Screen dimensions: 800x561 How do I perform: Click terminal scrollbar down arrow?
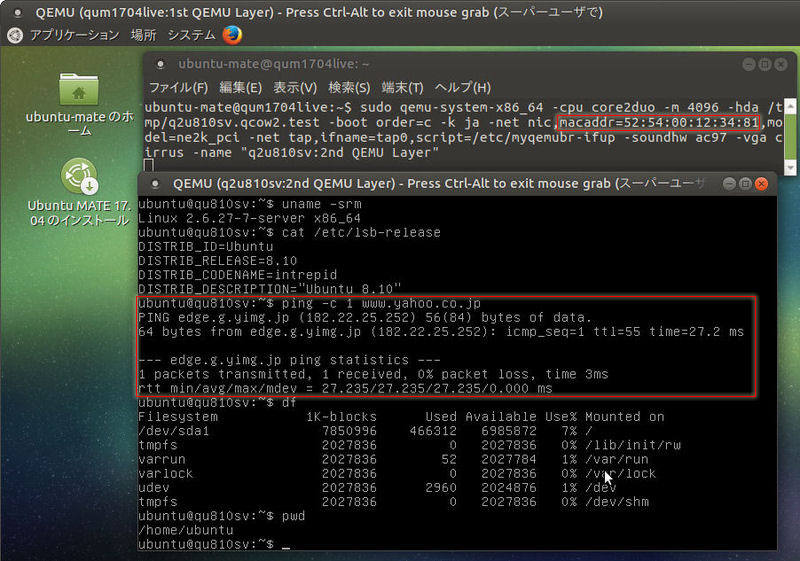point(790,167)
